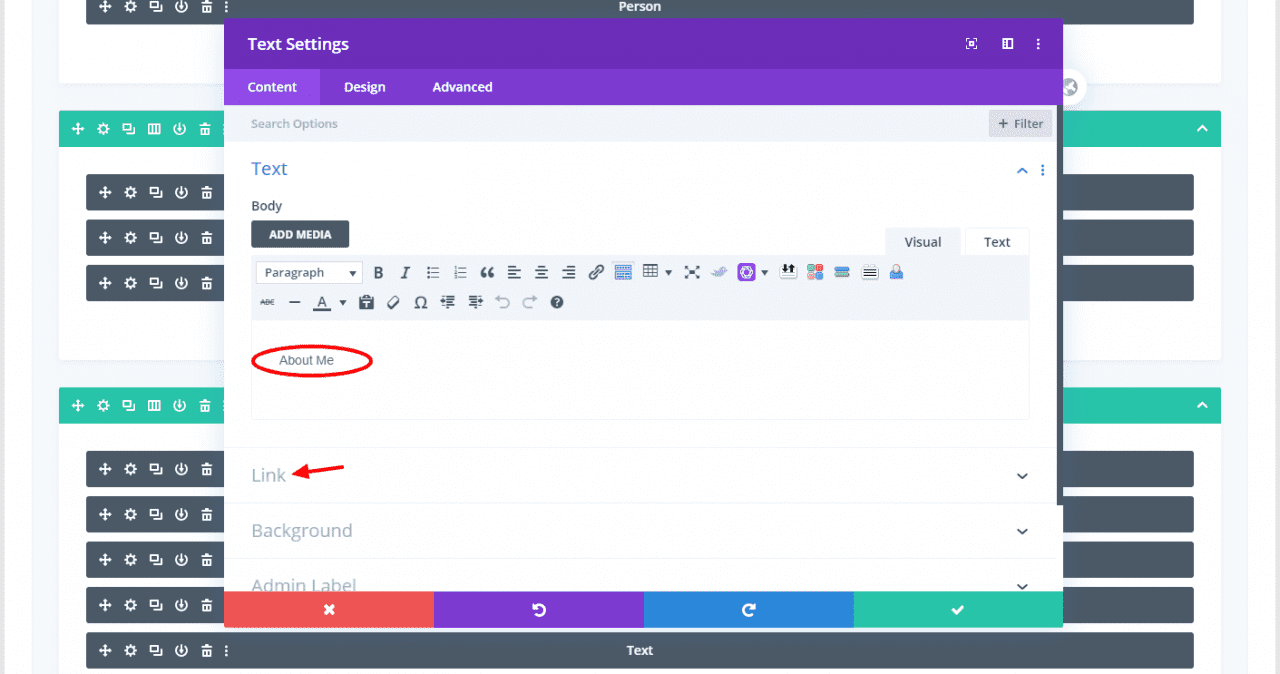Open the Paragraph style dropdown

(x=308, y=271)
